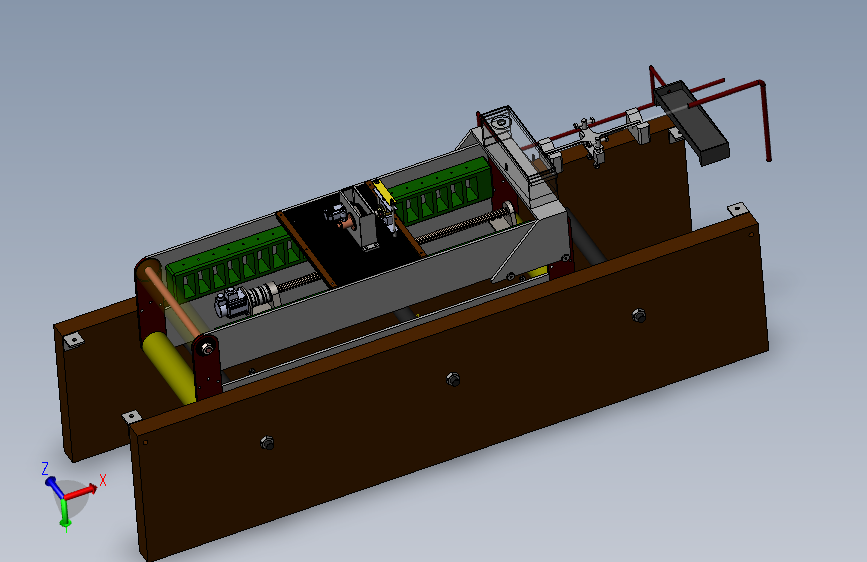The height and width of the screenshot is (562, 867).
Task: Click the blue Z axis of the orientation triad
Action: (x=54, y=486)
